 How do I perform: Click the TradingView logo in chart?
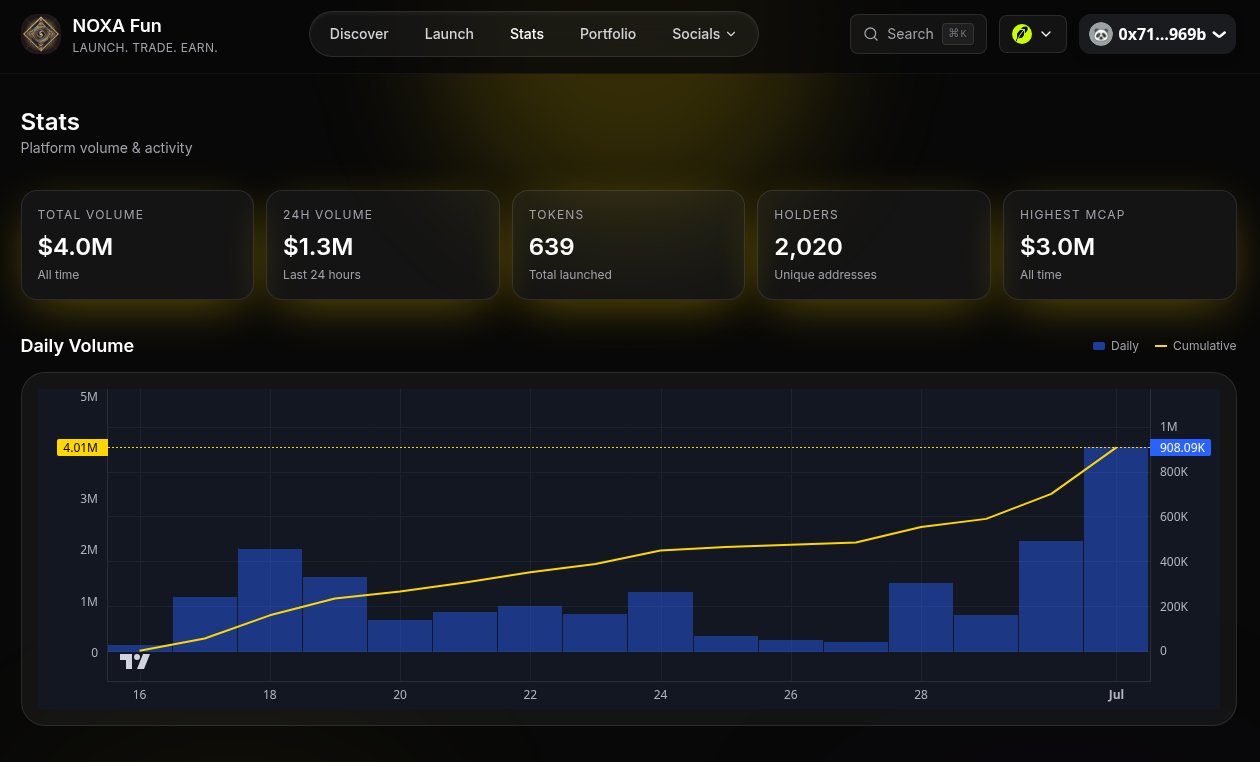pos(135,661)
